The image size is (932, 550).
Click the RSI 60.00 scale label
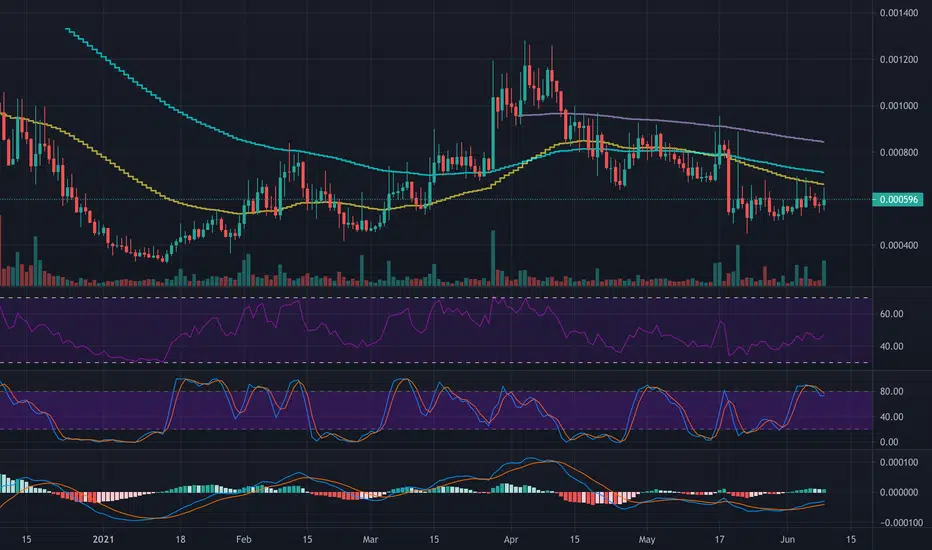point(892,313)
